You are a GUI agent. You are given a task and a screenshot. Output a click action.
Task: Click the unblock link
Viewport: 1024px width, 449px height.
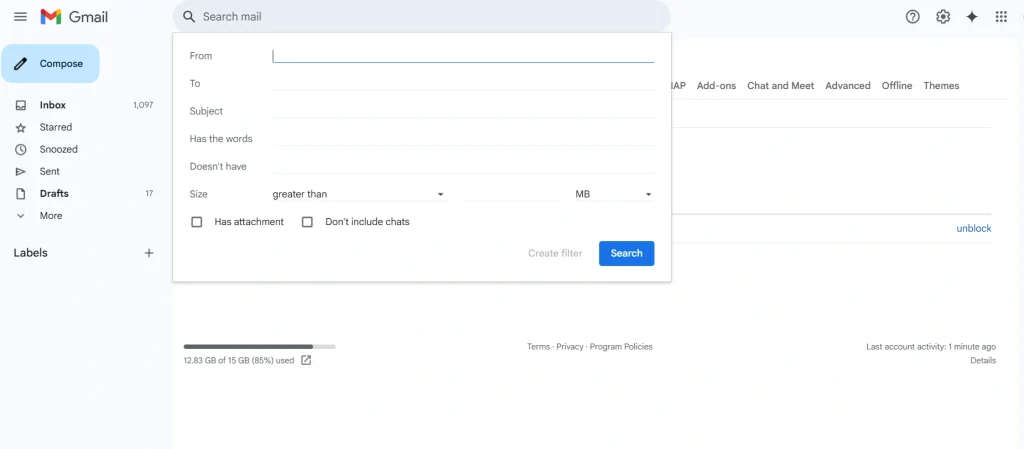pos(973,228)
